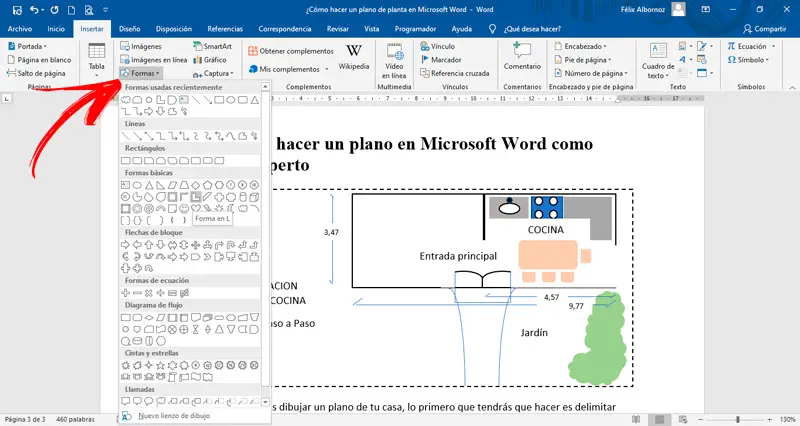800x426 pixels.
Task: Open WordArt options in Texto group
Action: pos(685,60)
